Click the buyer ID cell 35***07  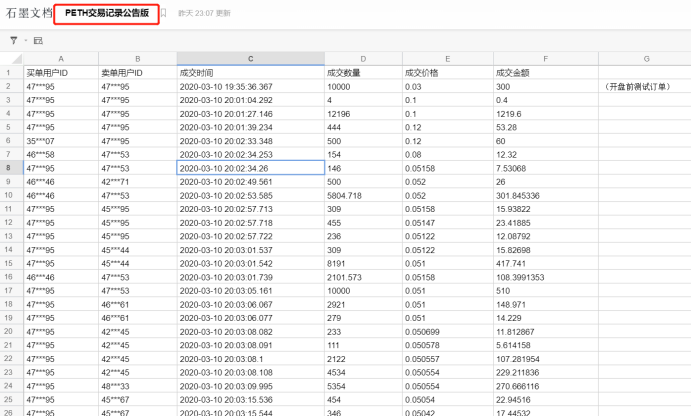[x=61, y=141]
